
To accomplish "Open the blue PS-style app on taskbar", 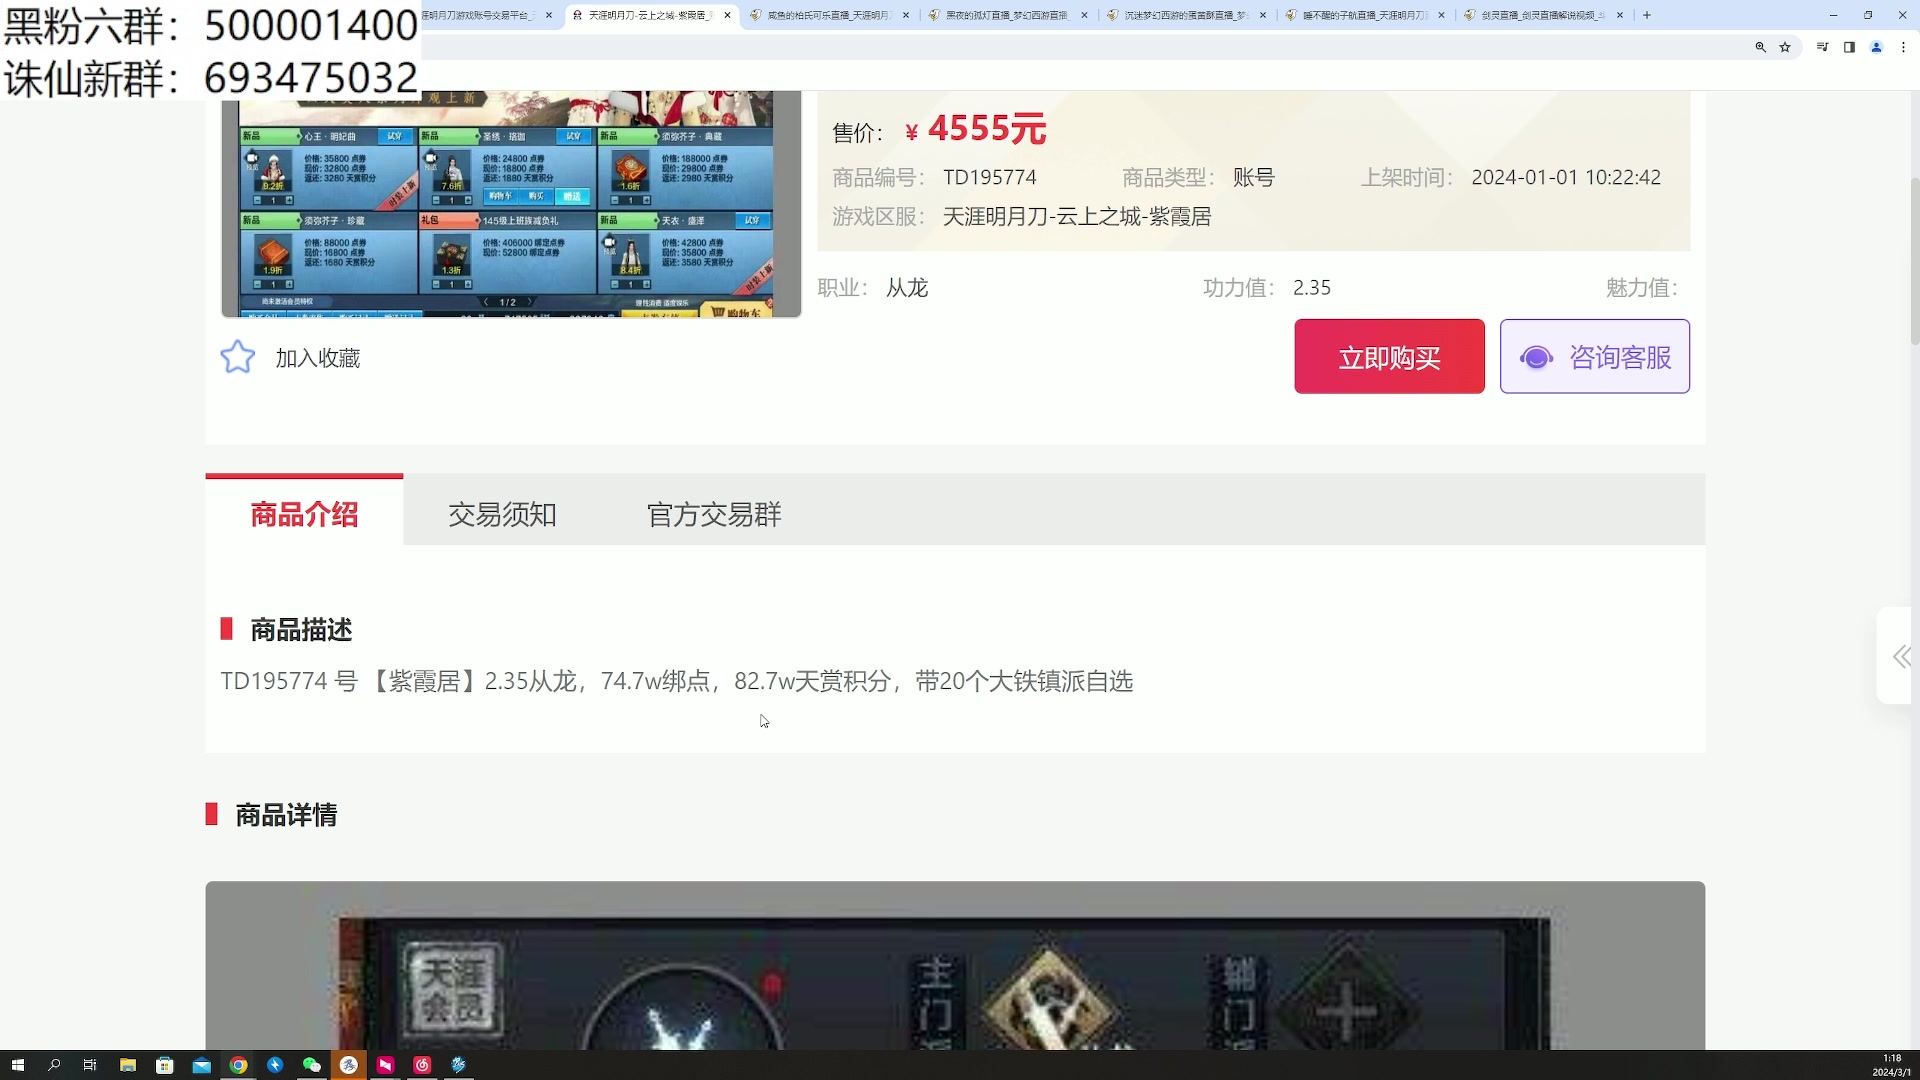I will 459,1065.
